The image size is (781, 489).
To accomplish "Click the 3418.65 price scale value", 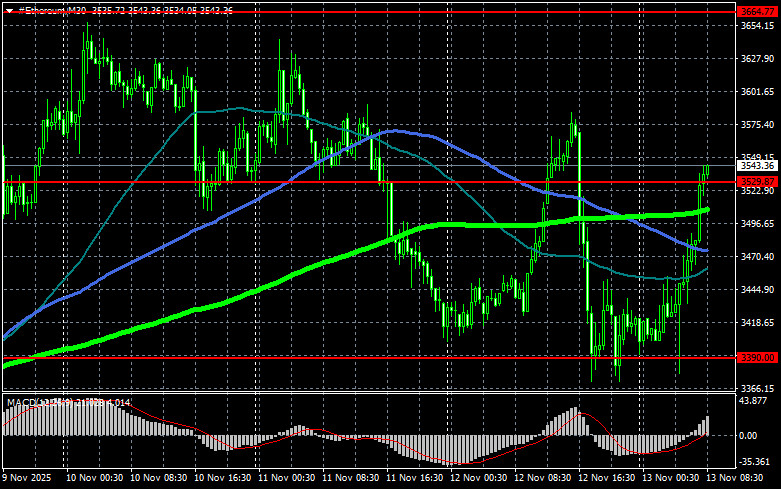I will [758, 323].
